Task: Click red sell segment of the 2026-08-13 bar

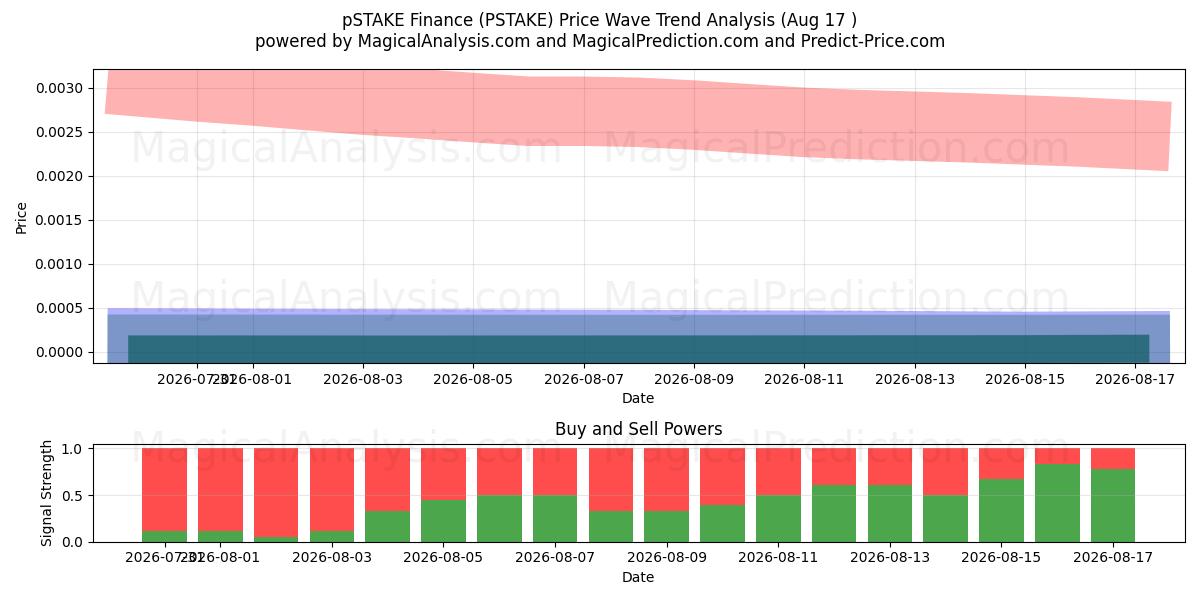Action: [x=890, y=467]
